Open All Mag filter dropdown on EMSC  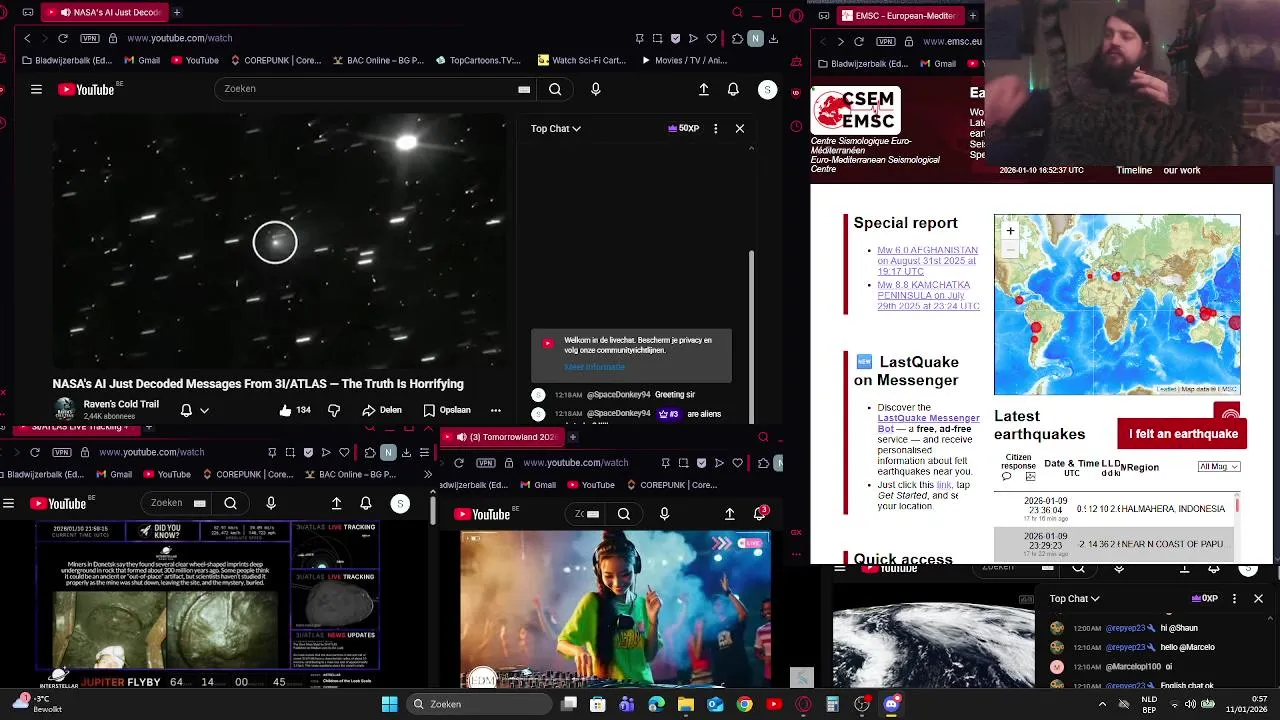point(1219,466)
